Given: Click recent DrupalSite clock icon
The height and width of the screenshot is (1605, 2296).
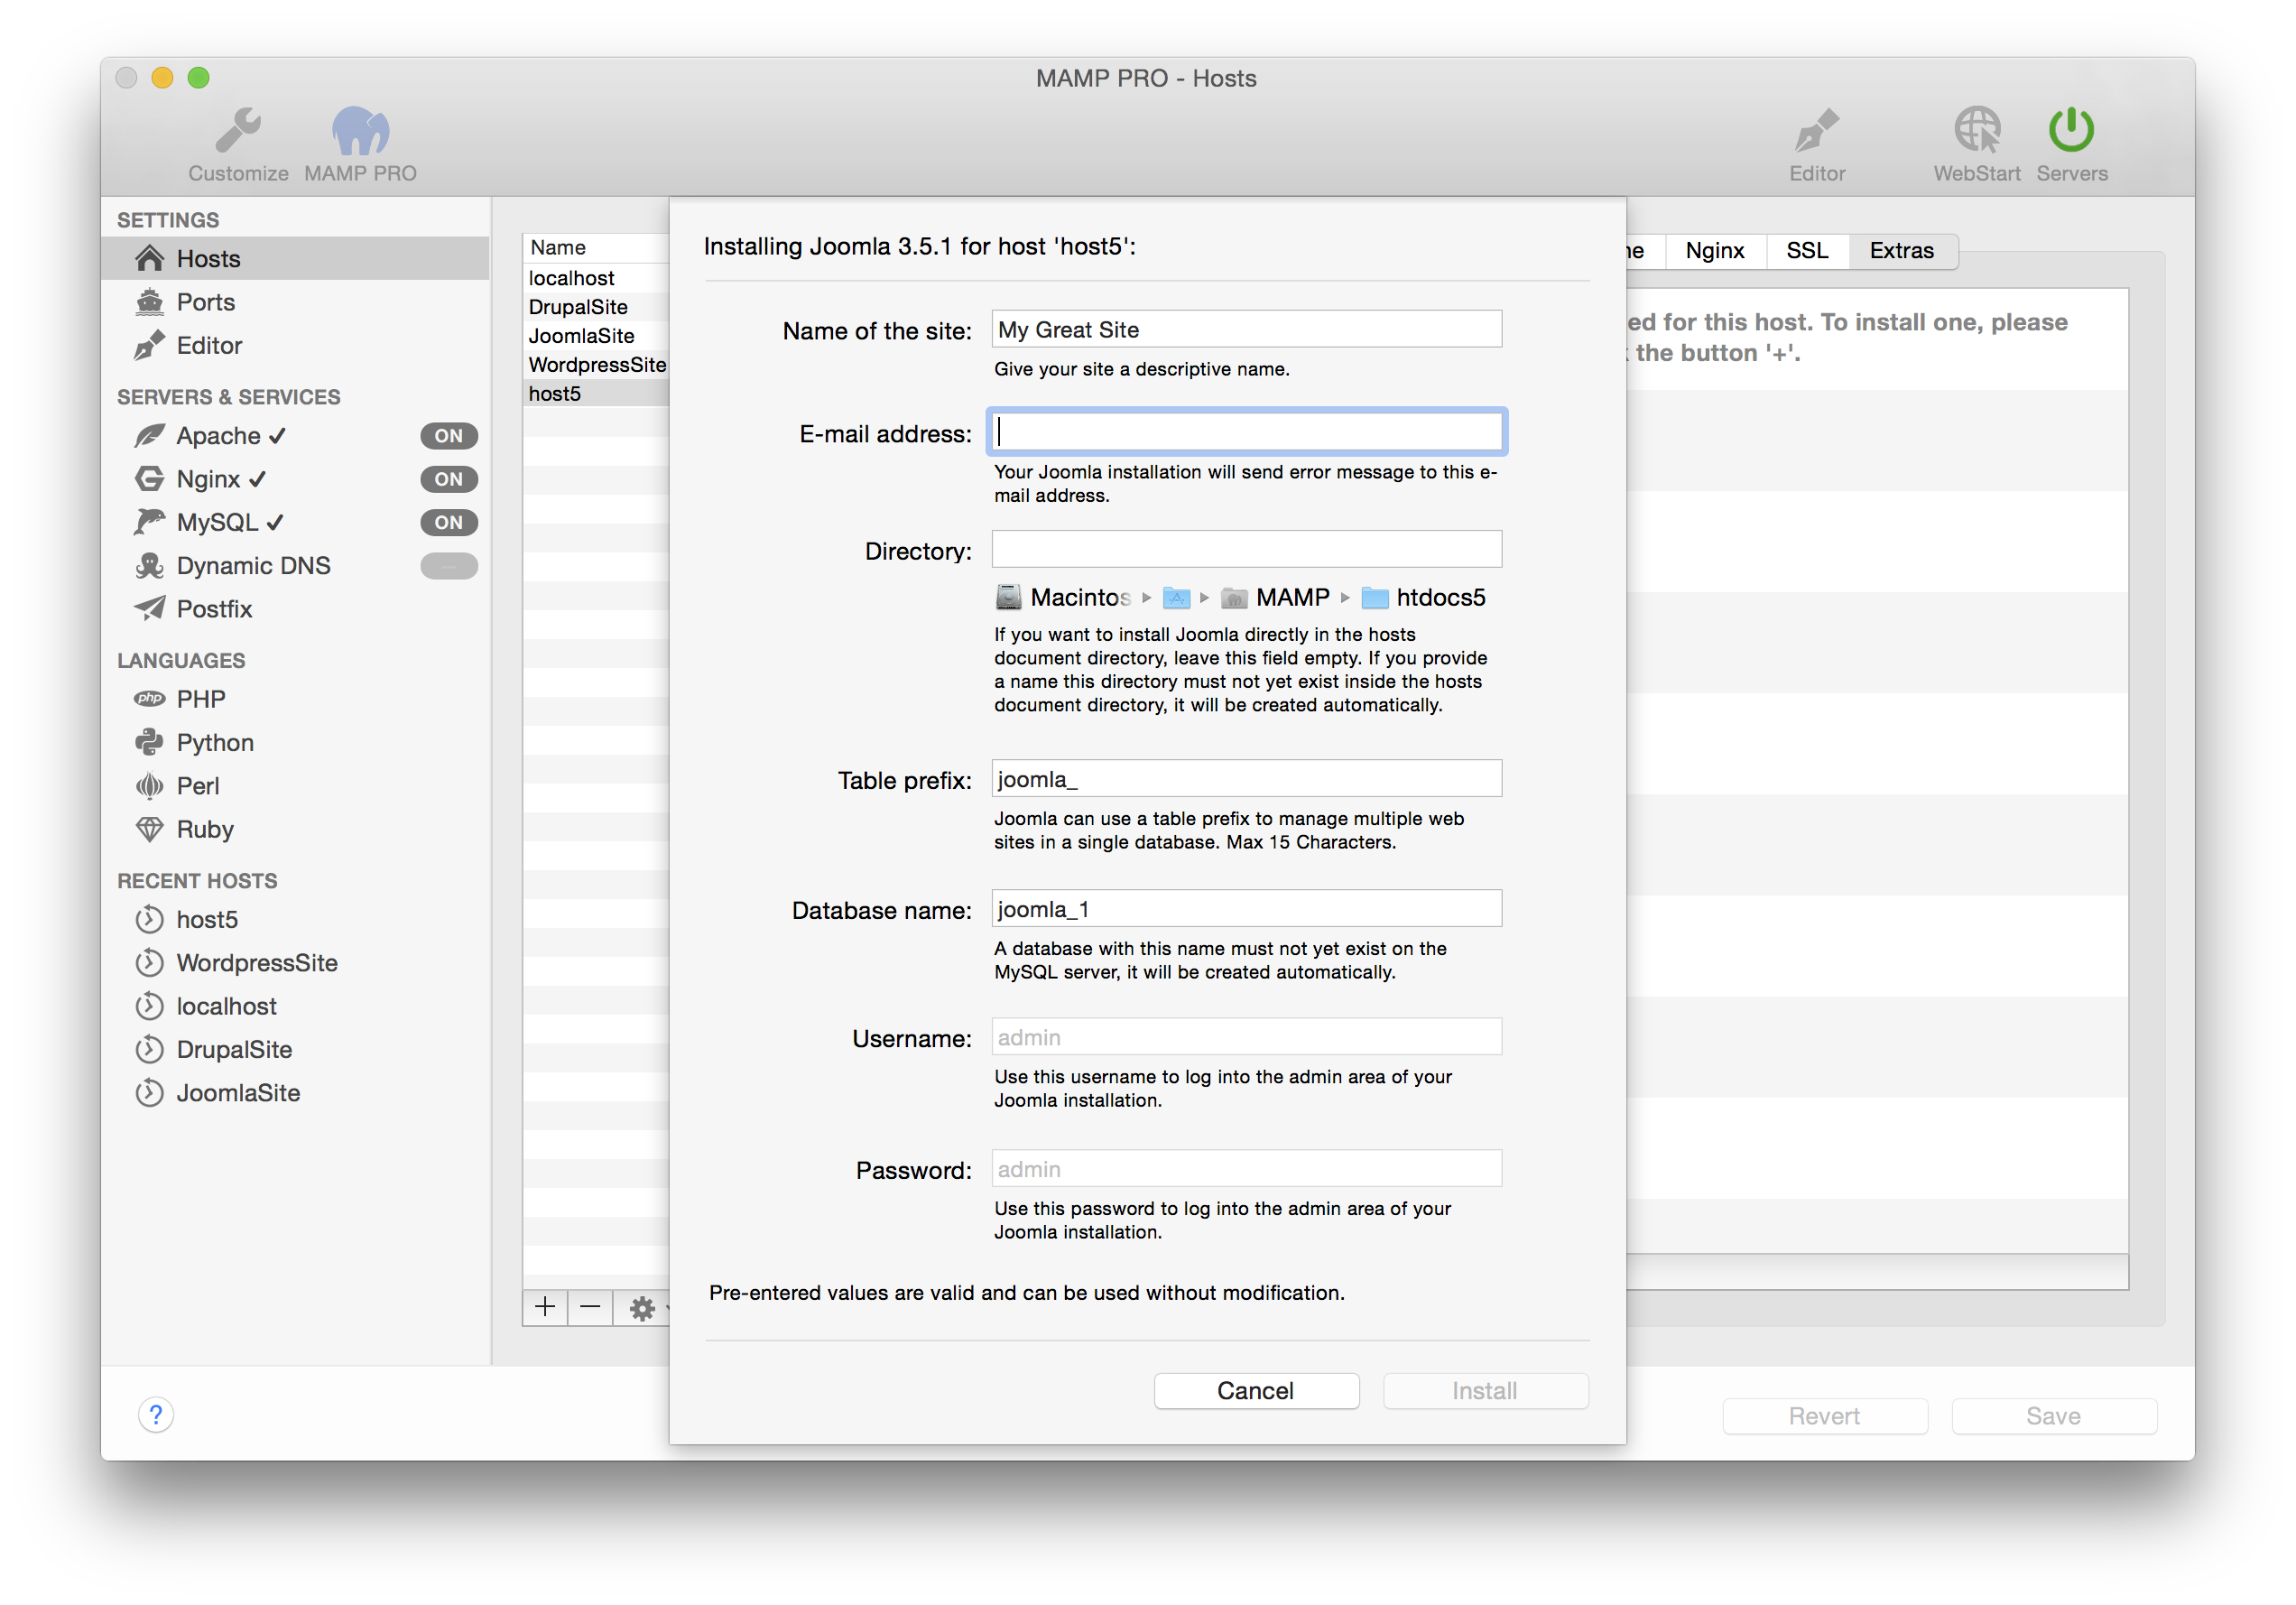Looking at the screenshot, I should (x=150, y=1049).
